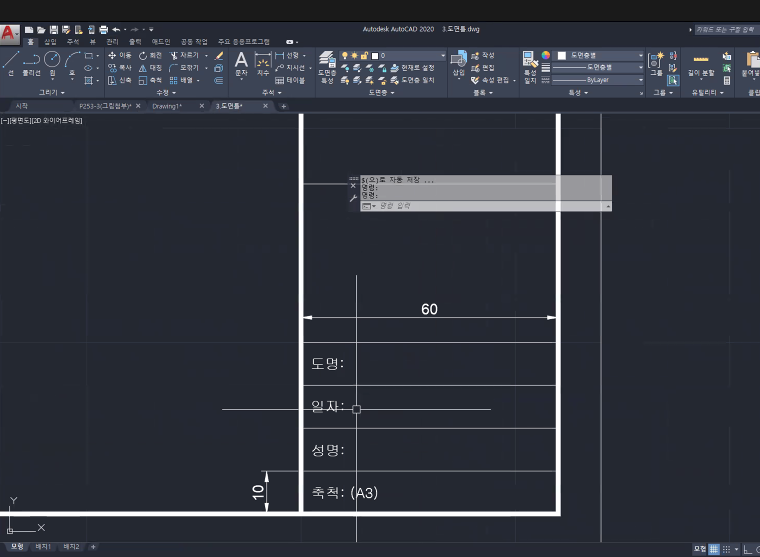The height and width of the screenshot is (557, 760).
Task: Open Layer Properties (도면층 특성) manager
Action: point(327,67)
